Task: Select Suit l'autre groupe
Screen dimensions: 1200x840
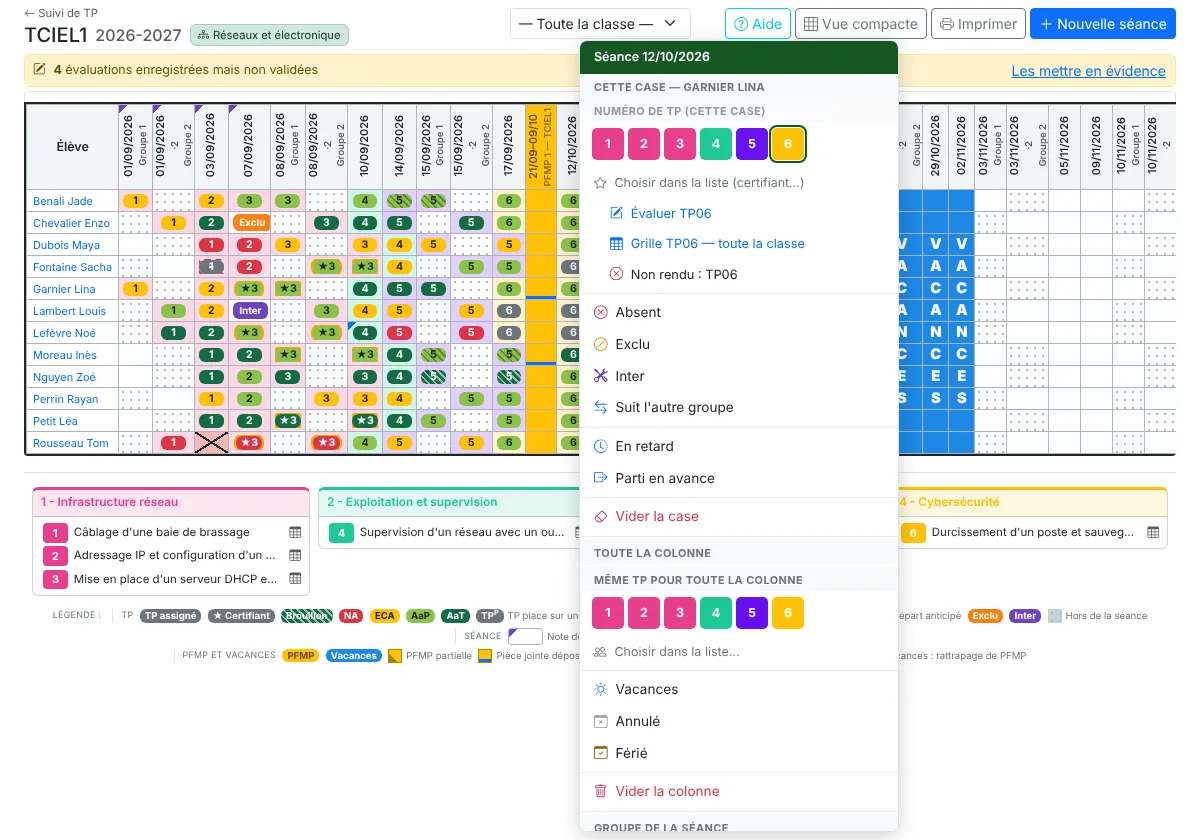Action: coord(739,407)
